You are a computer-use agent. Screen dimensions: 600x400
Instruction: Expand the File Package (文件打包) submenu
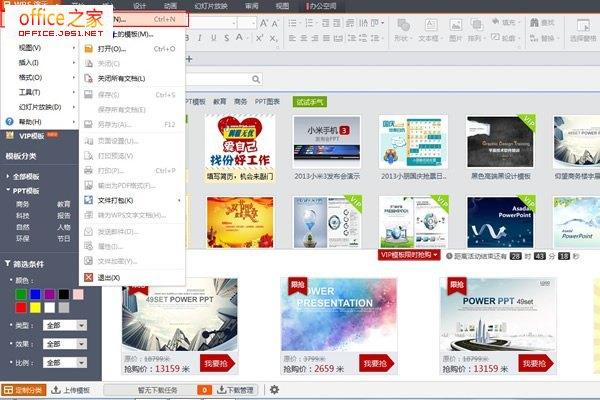tap(179, 200)
